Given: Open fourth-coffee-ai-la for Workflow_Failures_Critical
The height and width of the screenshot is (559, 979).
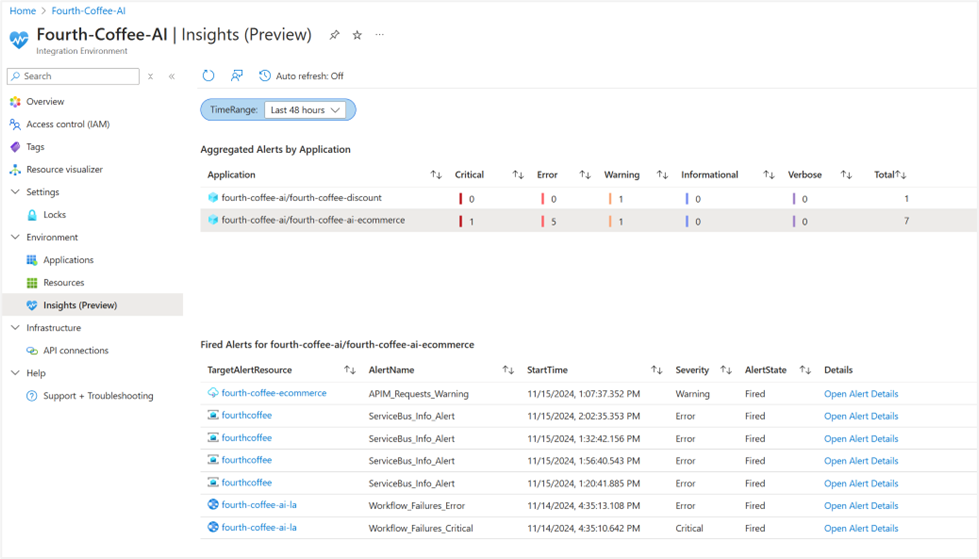Looking at the screenshot, I should pyautogui.click(x=259, y=528).
